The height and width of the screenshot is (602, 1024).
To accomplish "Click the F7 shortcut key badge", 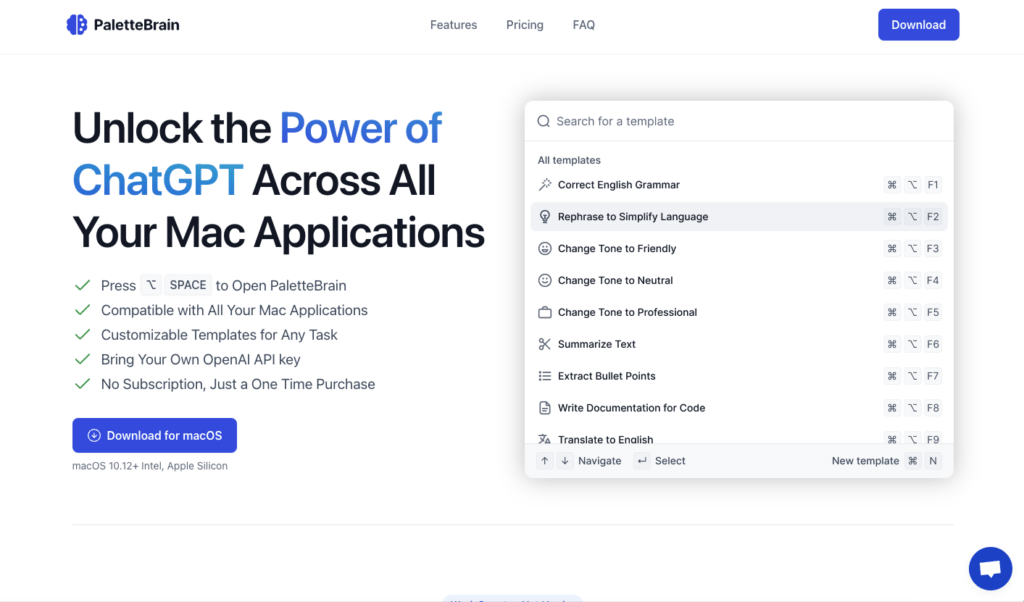I will [x=933, y=376].
